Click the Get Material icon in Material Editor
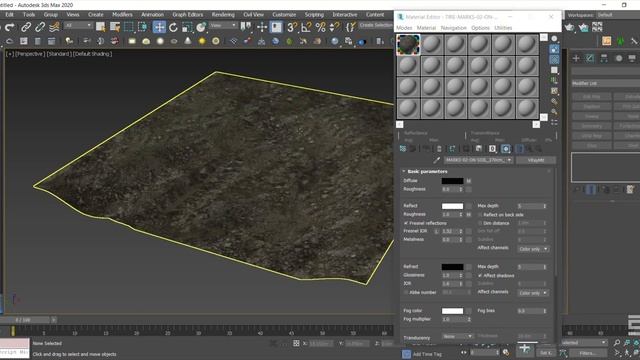Viewport: 640px width, 360px height. click(x=403, y=149)
